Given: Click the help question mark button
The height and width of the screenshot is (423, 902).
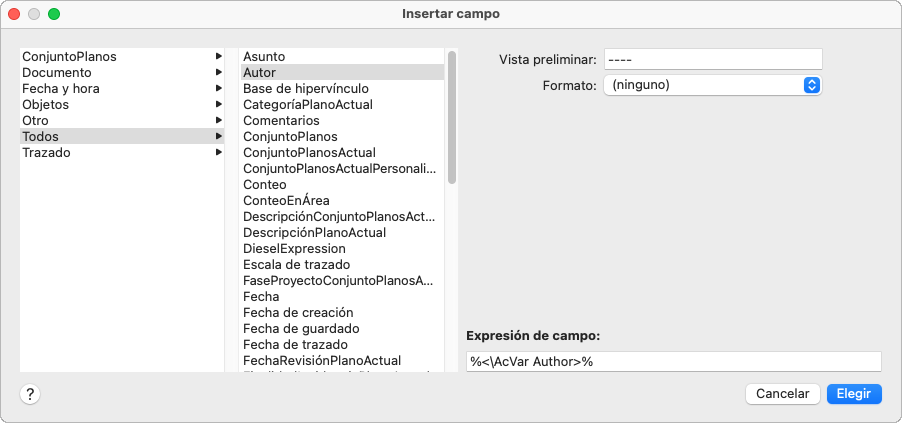Looking at the screenshot, I should (x=30, y=394).
